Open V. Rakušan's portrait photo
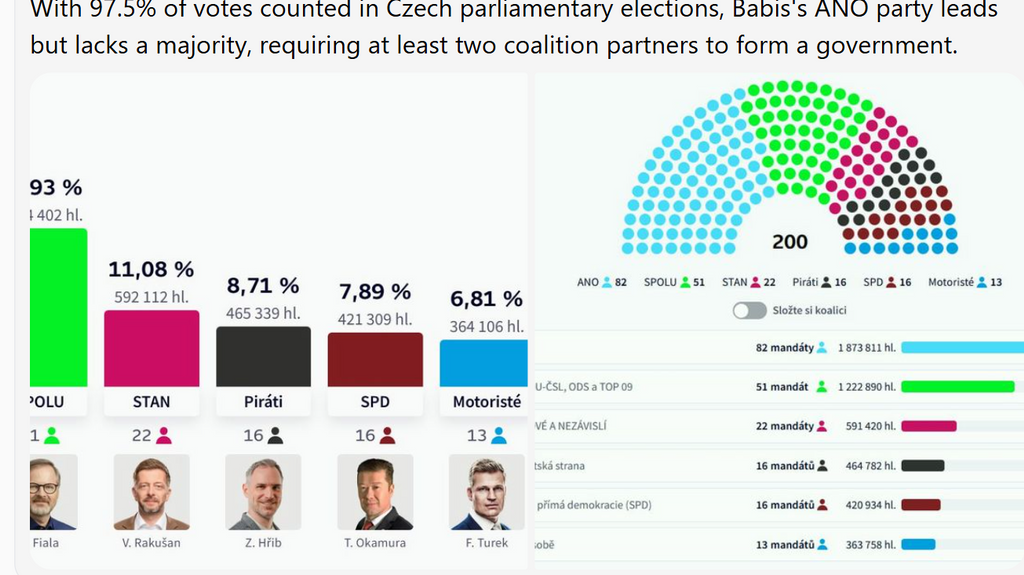1024x575 pixels. [x=152, y=492]
